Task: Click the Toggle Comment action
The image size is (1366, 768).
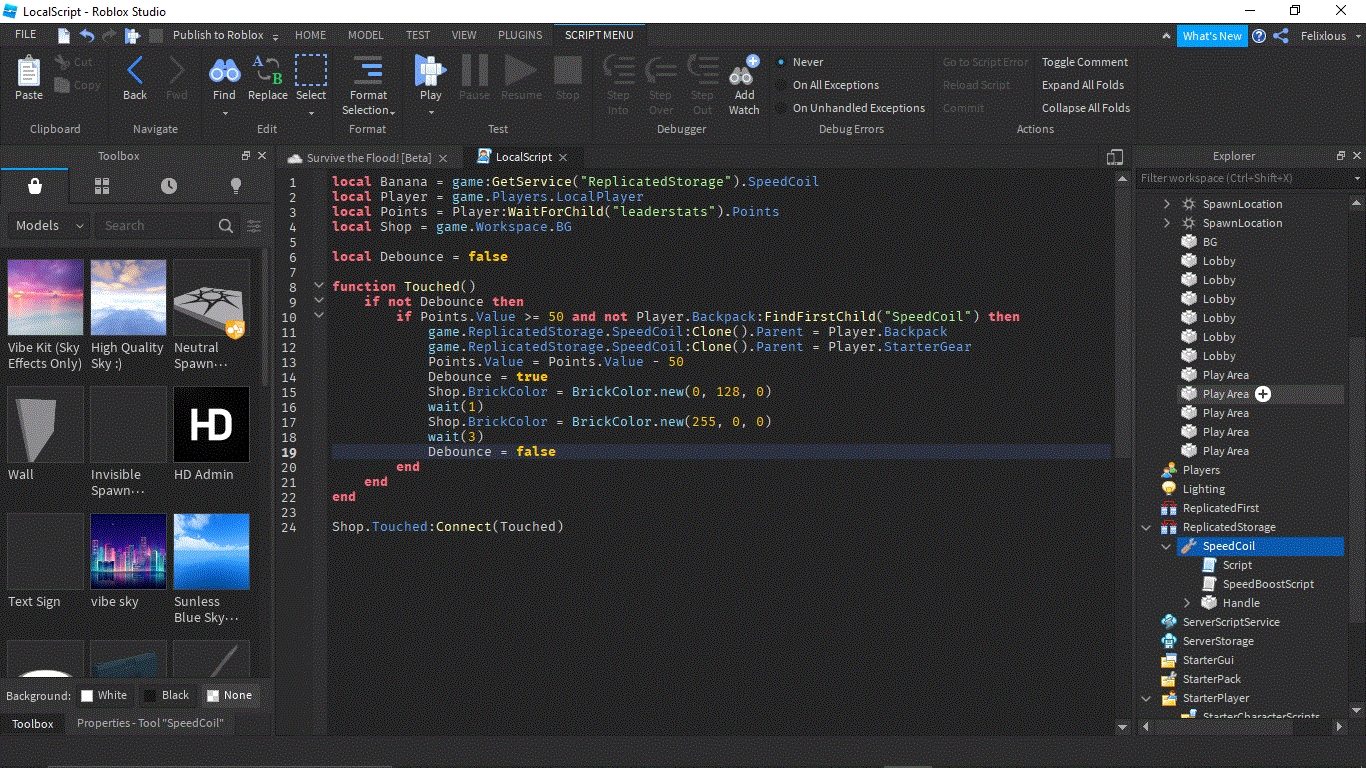Action: 1084,62
